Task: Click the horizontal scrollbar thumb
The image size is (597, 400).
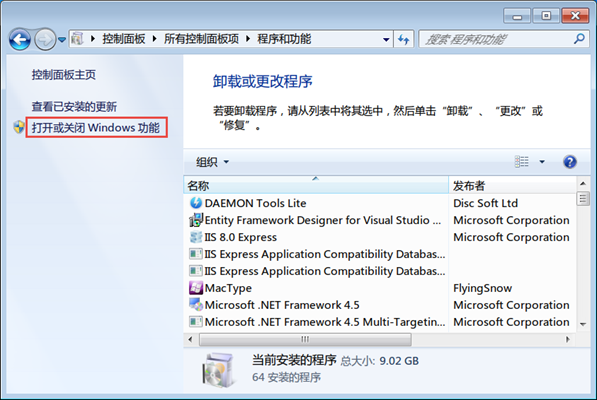Action: click(305, 339)
